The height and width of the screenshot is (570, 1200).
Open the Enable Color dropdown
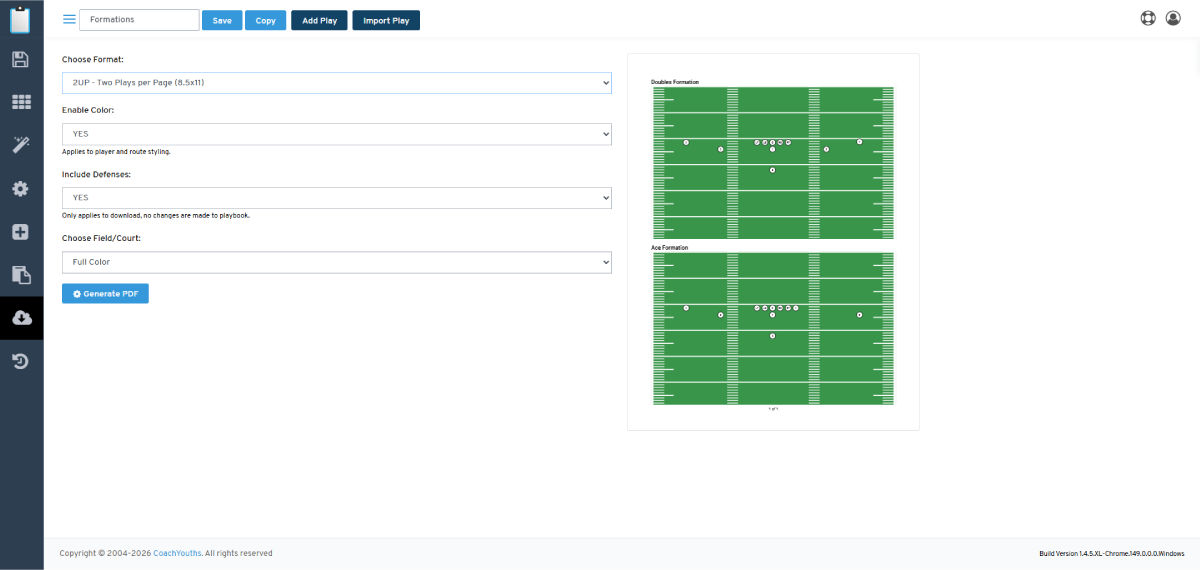[337, 133]
